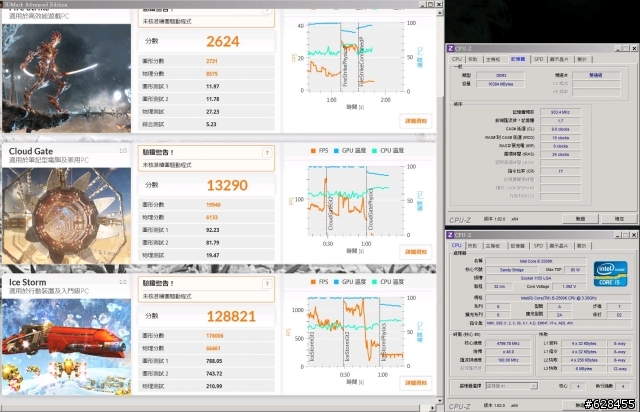Click Ice Storm physics test value 210.99

click(x=214, y=386)
